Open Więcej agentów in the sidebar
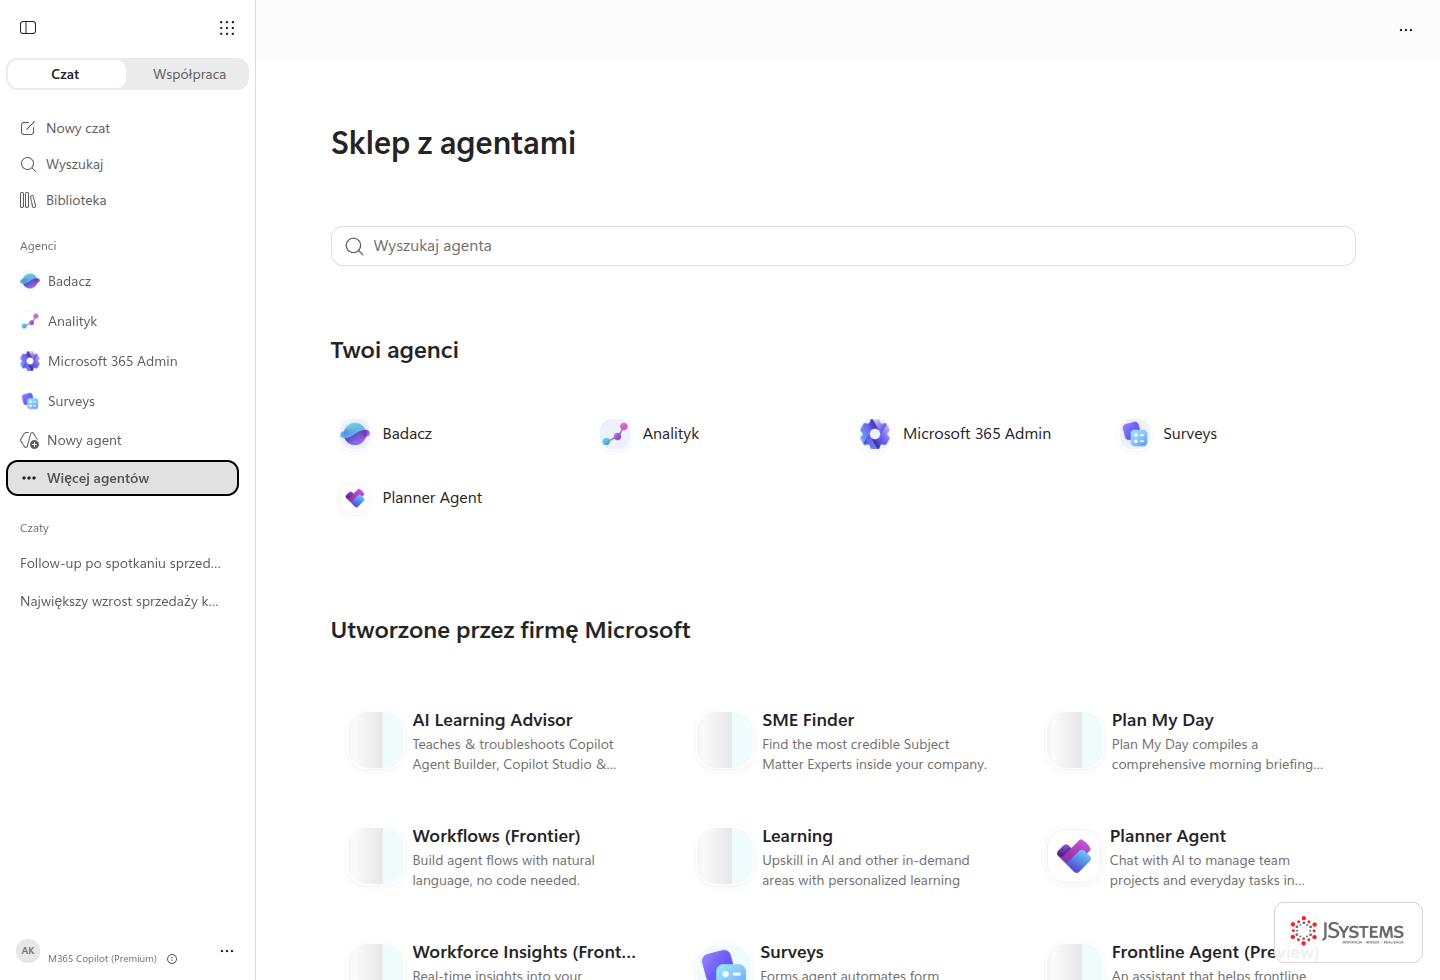1440x980 pixels. point(122,478)
